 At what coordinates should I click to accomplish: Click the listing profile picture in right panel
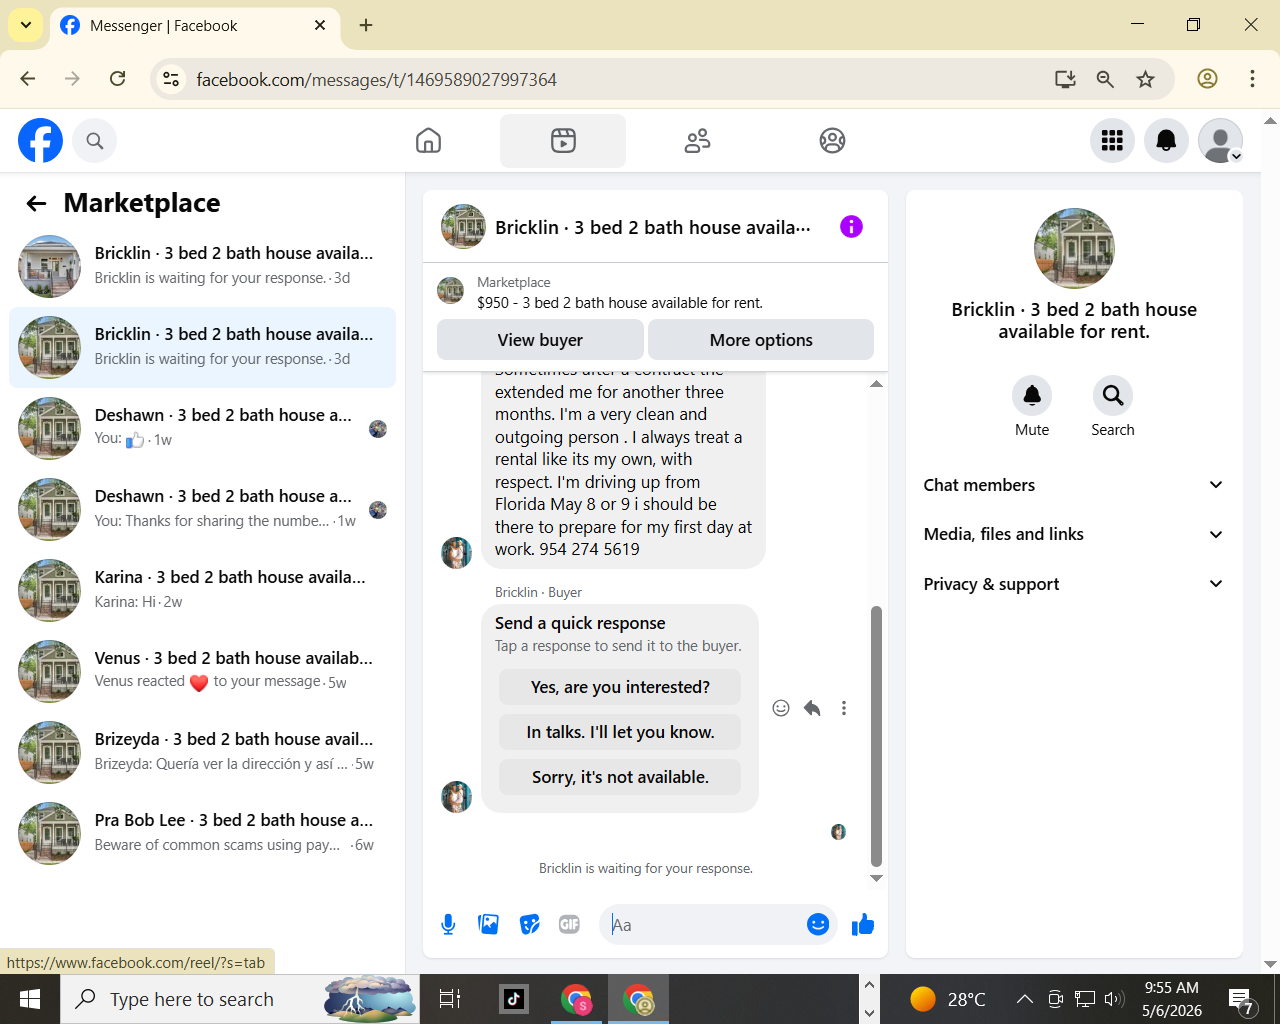(x=1074, y=248)
